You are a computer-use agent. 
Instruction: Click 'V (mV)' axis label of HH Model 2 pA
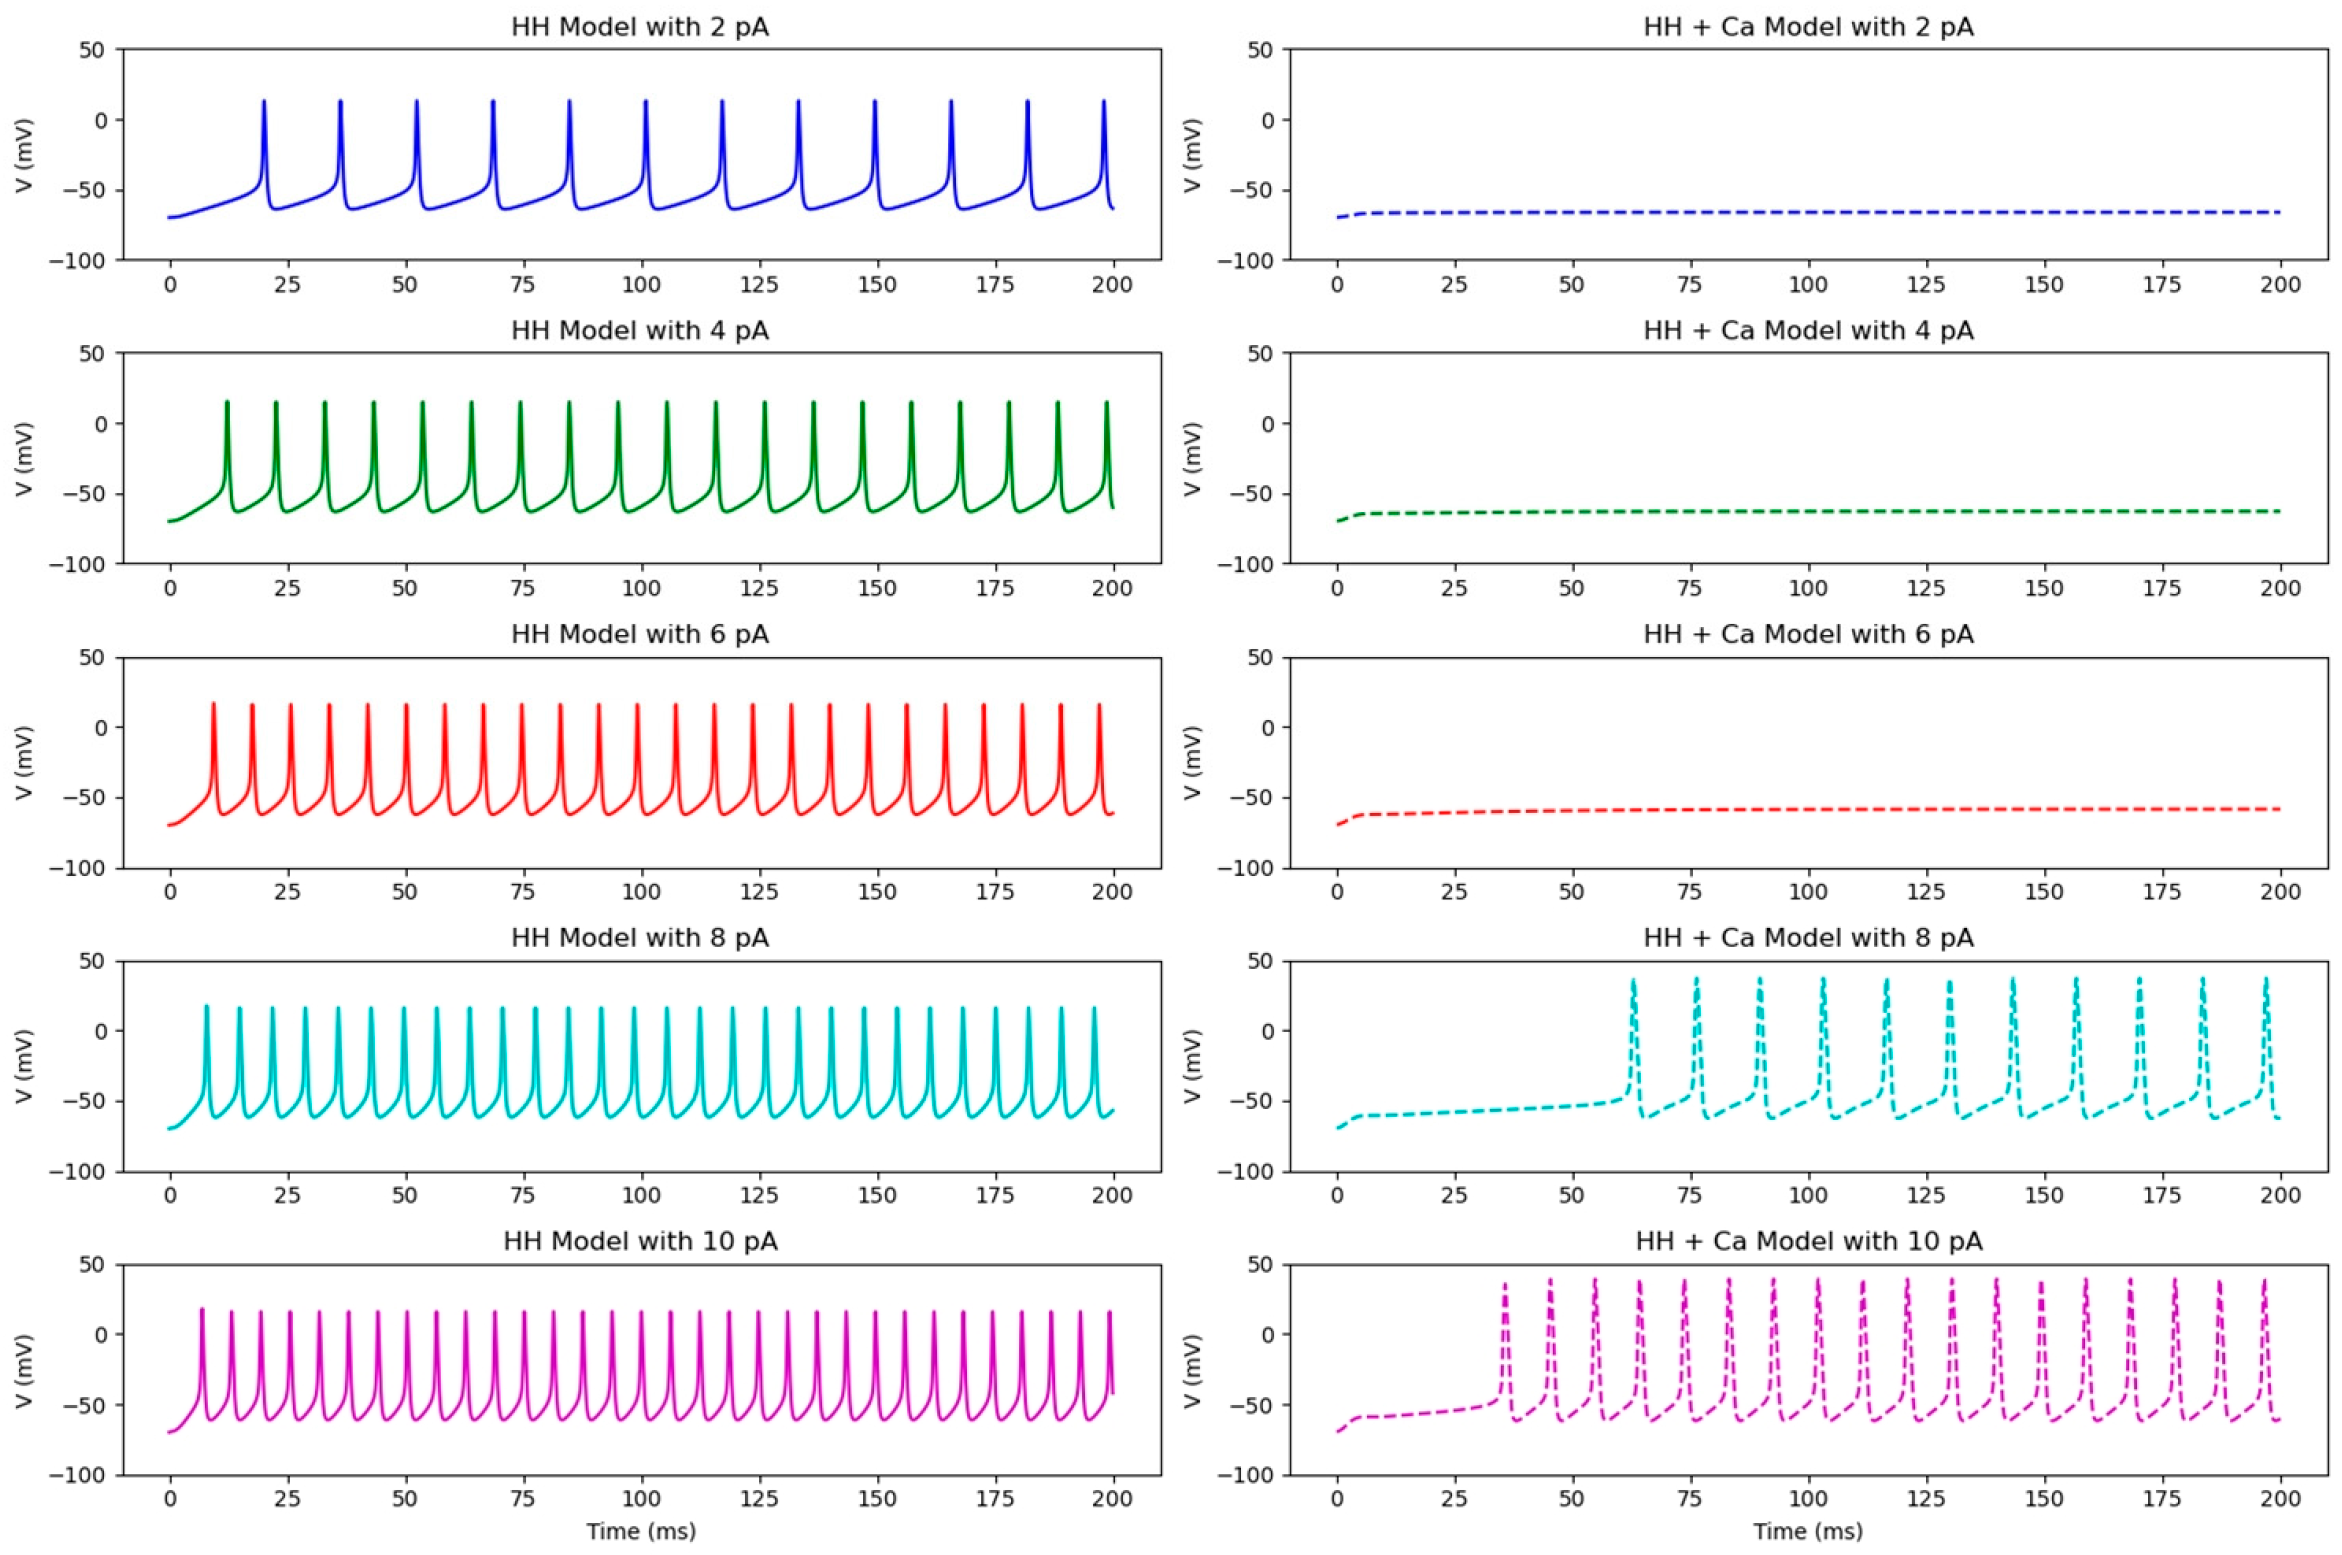[24, 155]
